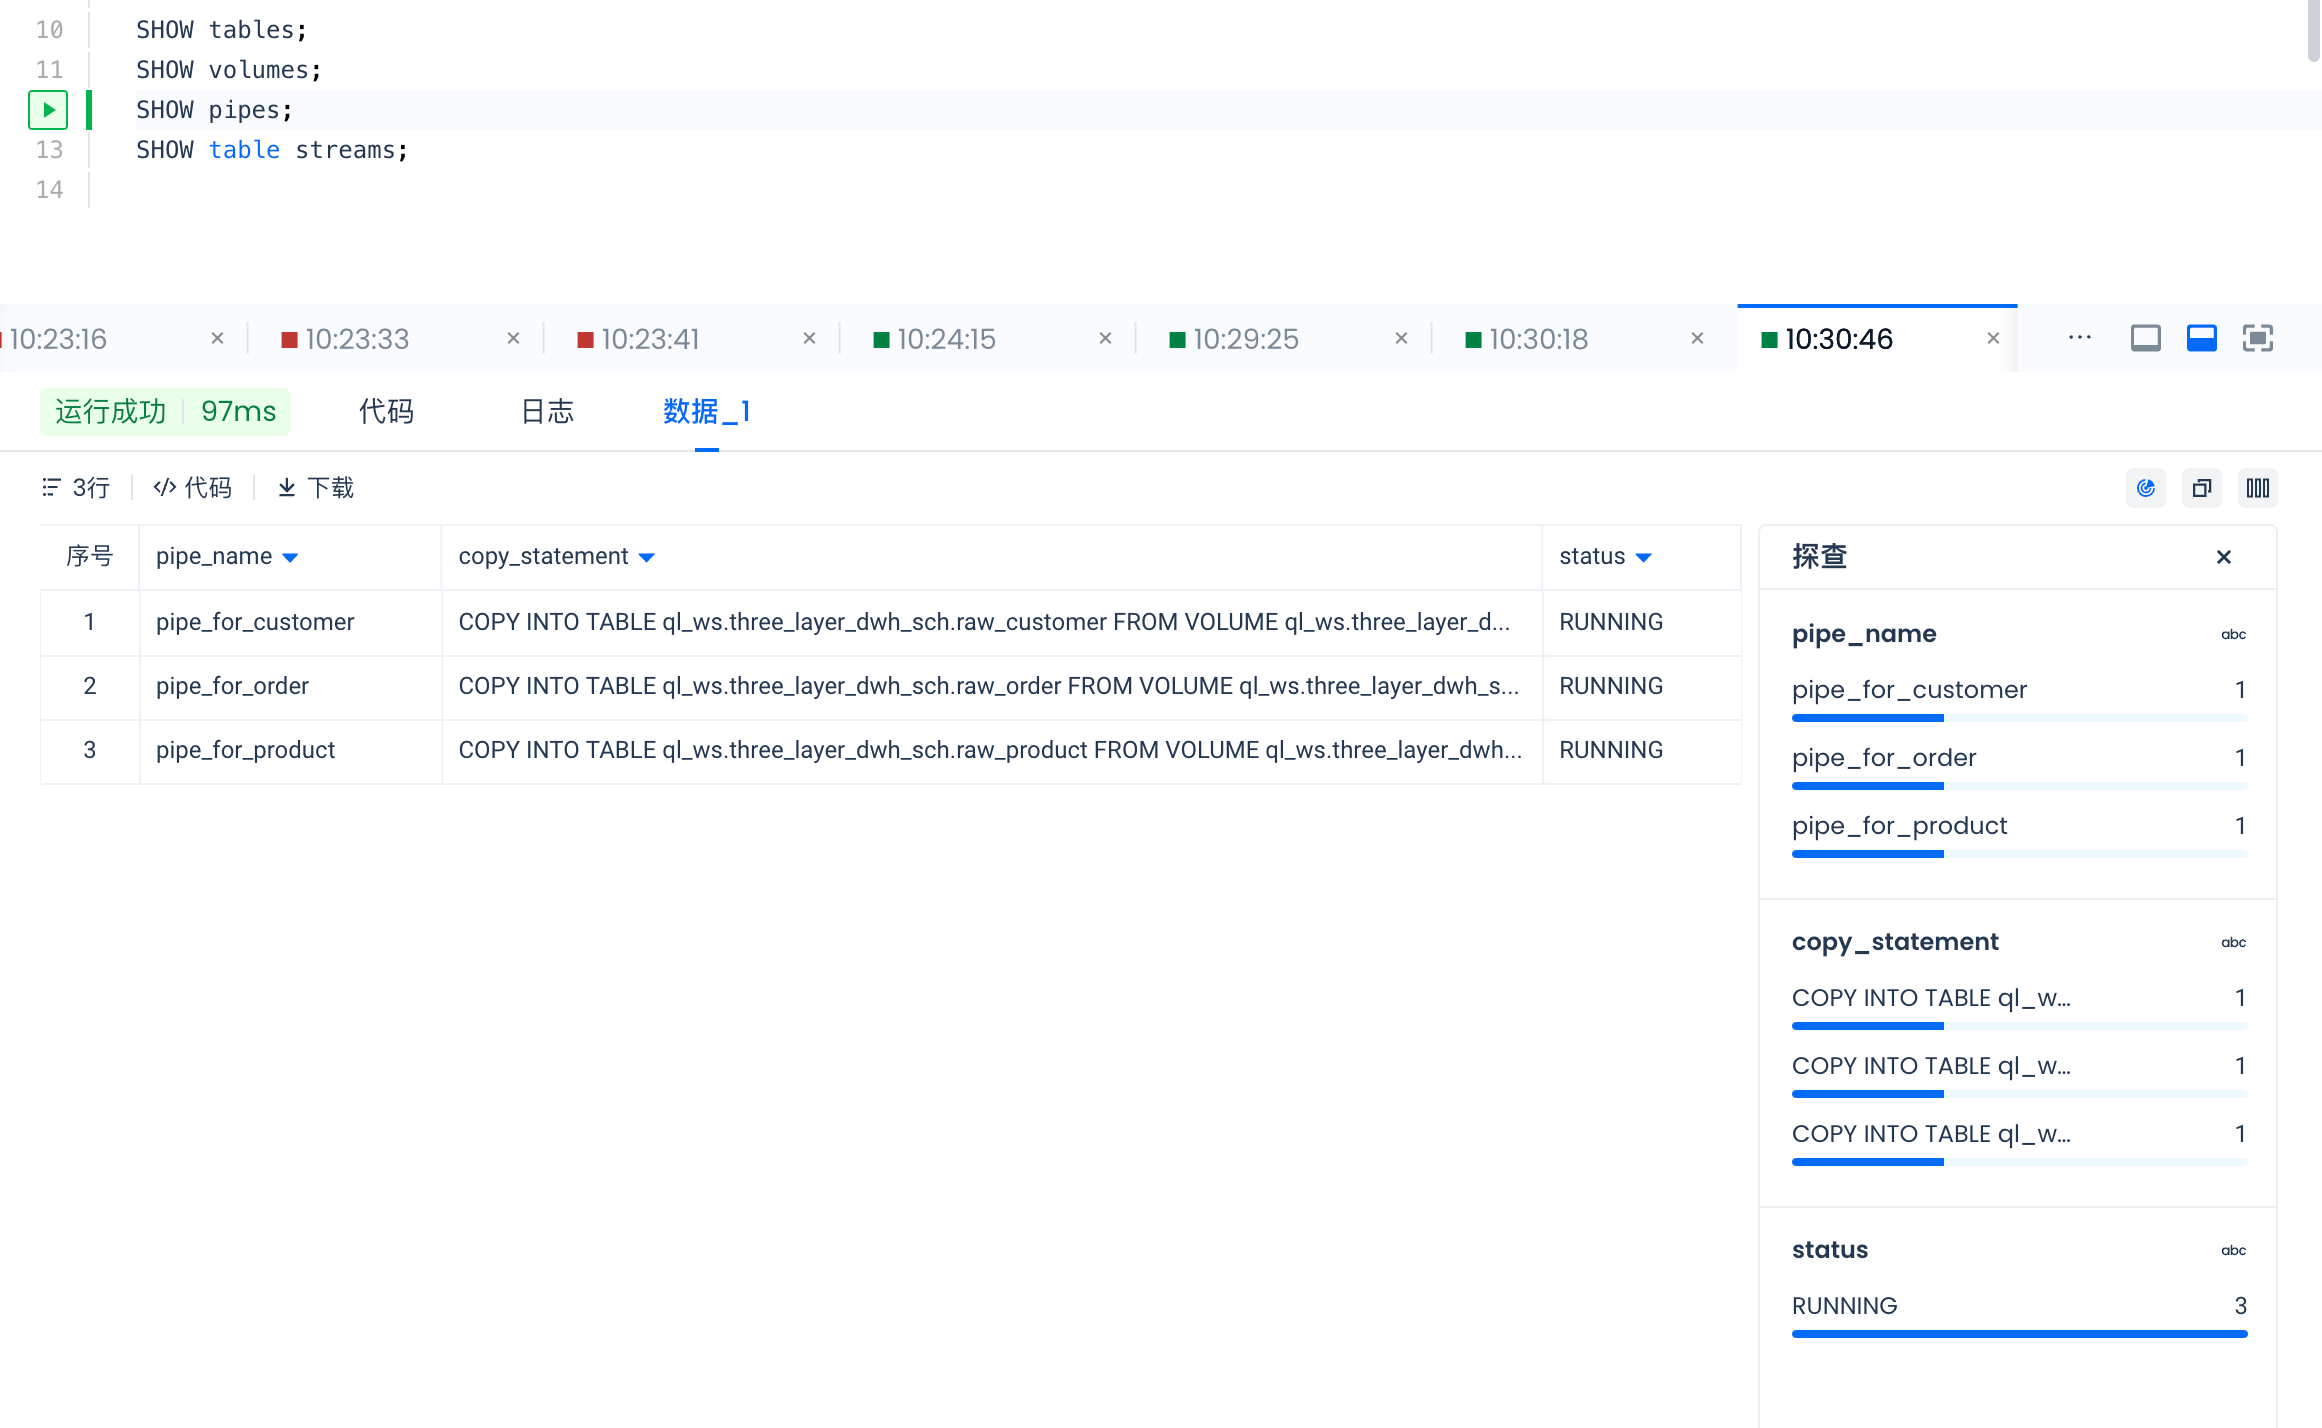Open the status column dropdown arrow
The height and width of the screenshot is (1428, 2322).
point(1643,558)
